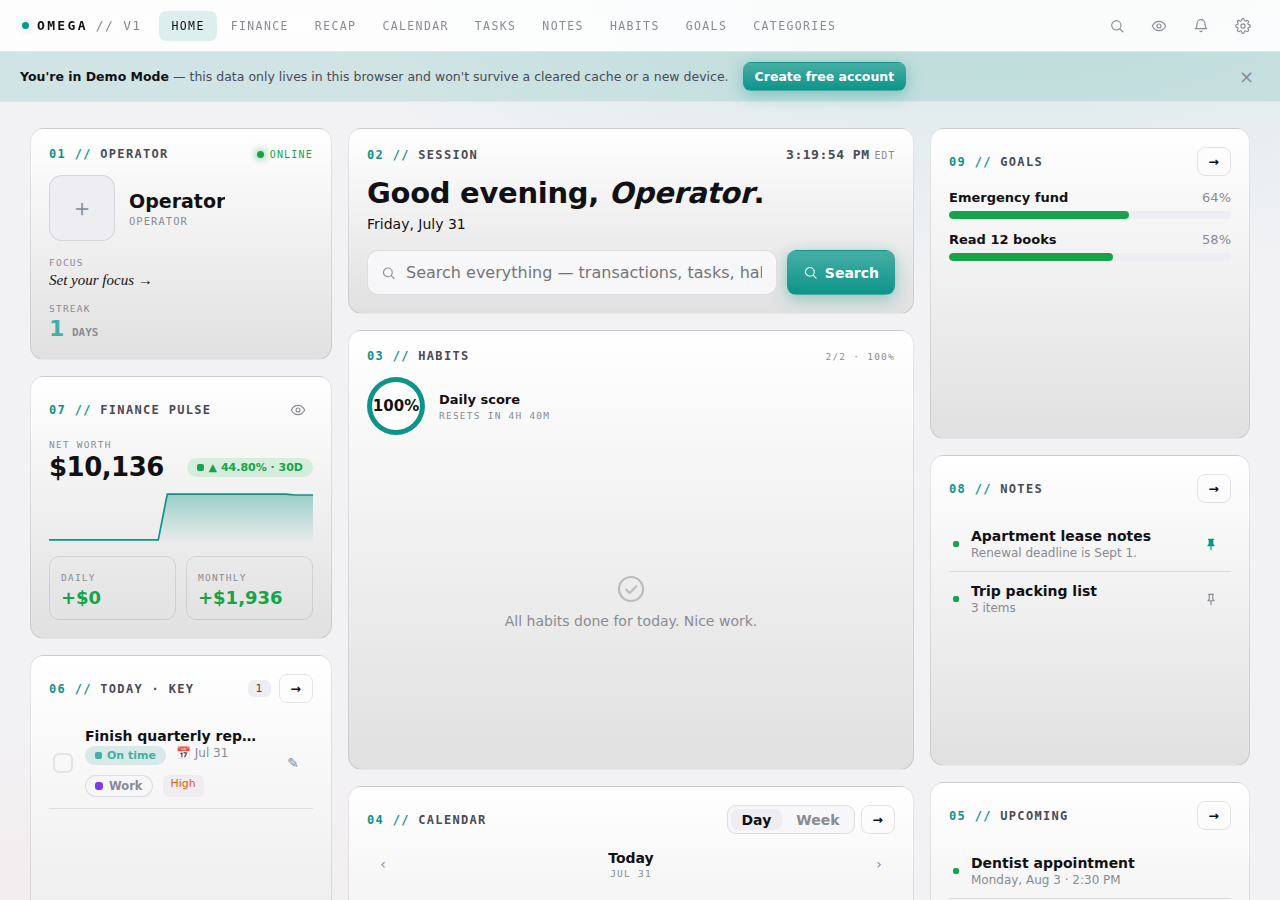Toggle Finance Pulse visibility eye
This screenshot has height=900, width=1280.
tap(298, 410)
